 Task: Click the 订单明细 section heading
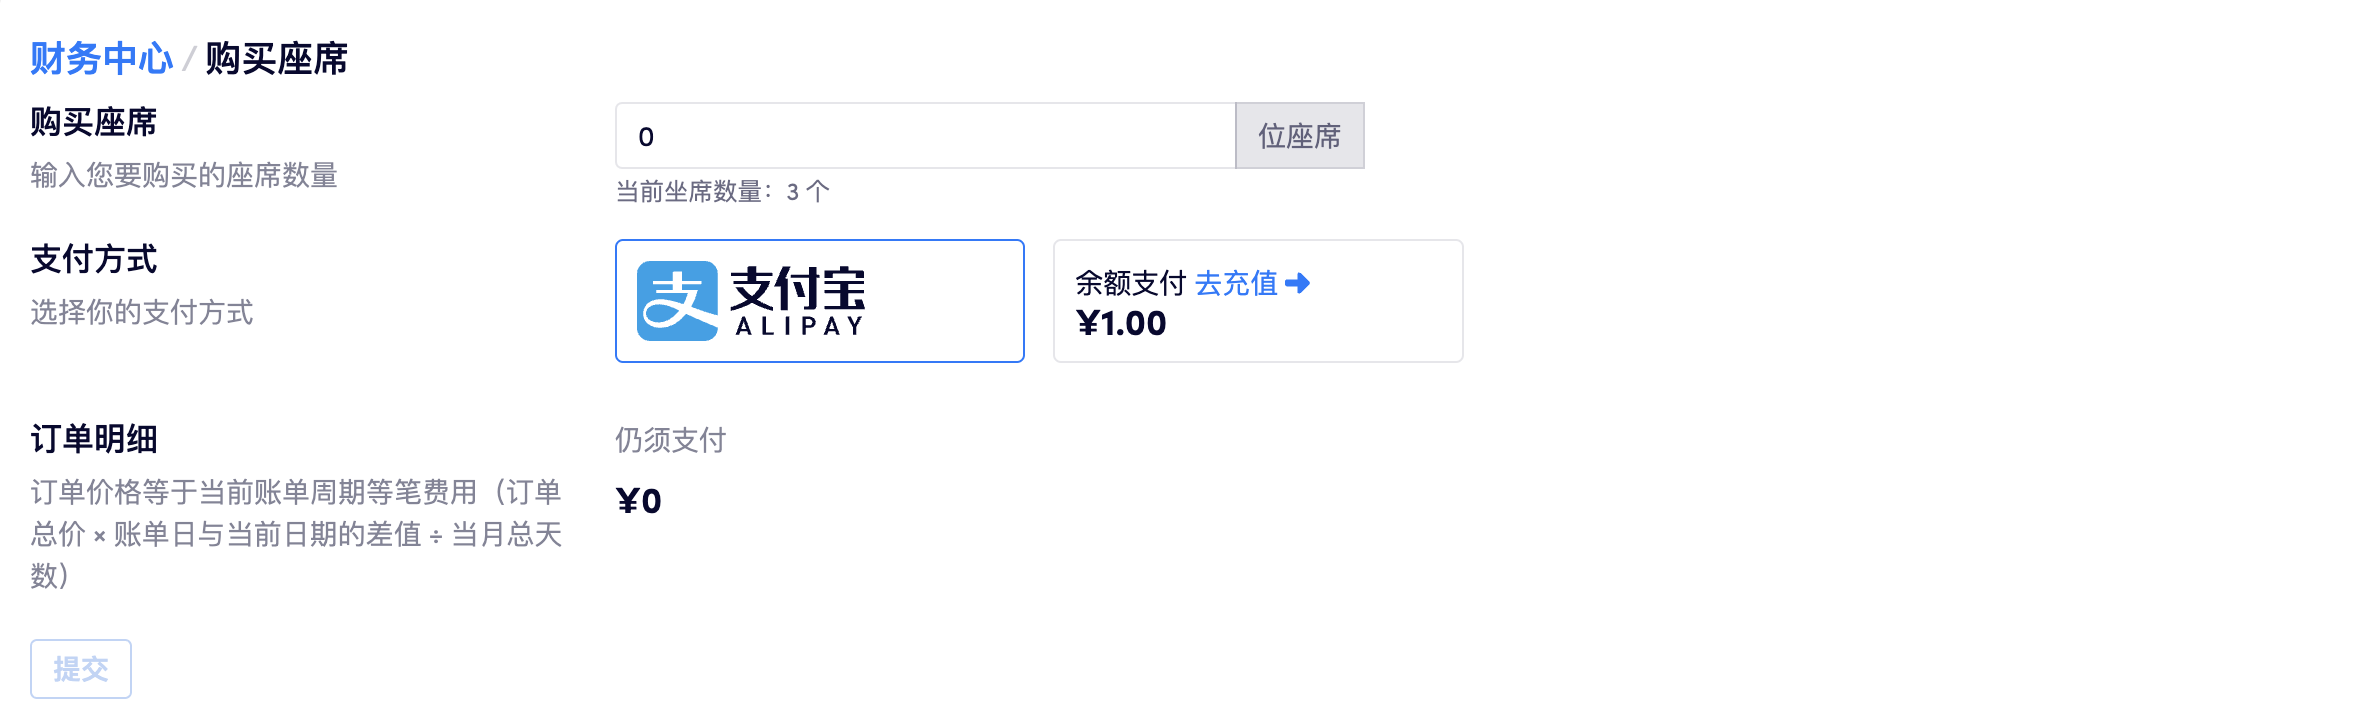(x=94, y=439)
